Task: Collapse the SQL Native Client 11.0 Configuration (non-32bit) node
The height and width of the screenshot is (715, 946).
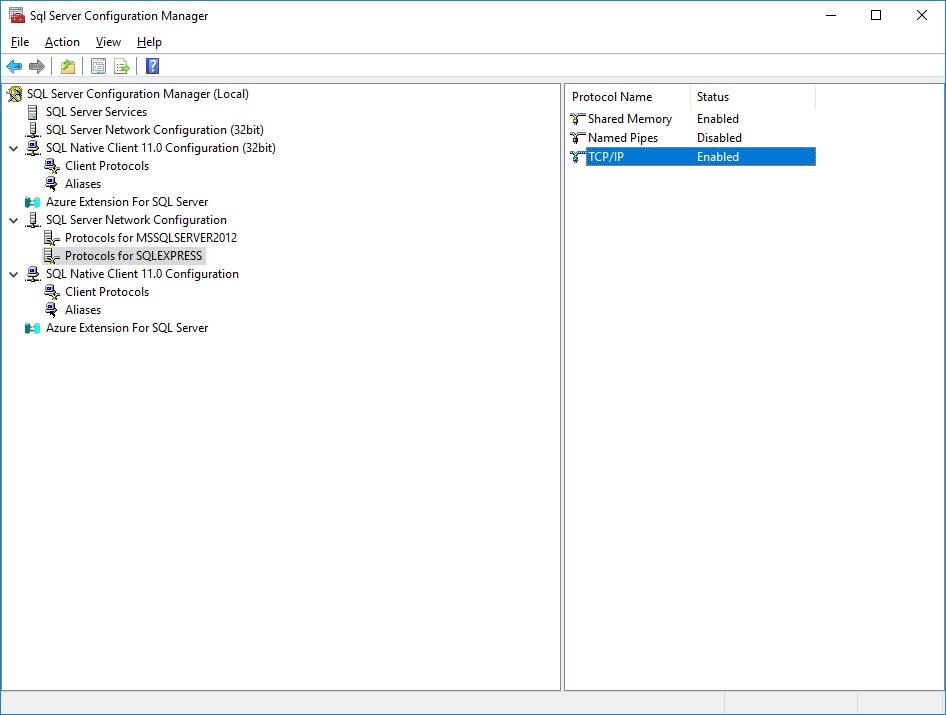Action: click(13, 275)
